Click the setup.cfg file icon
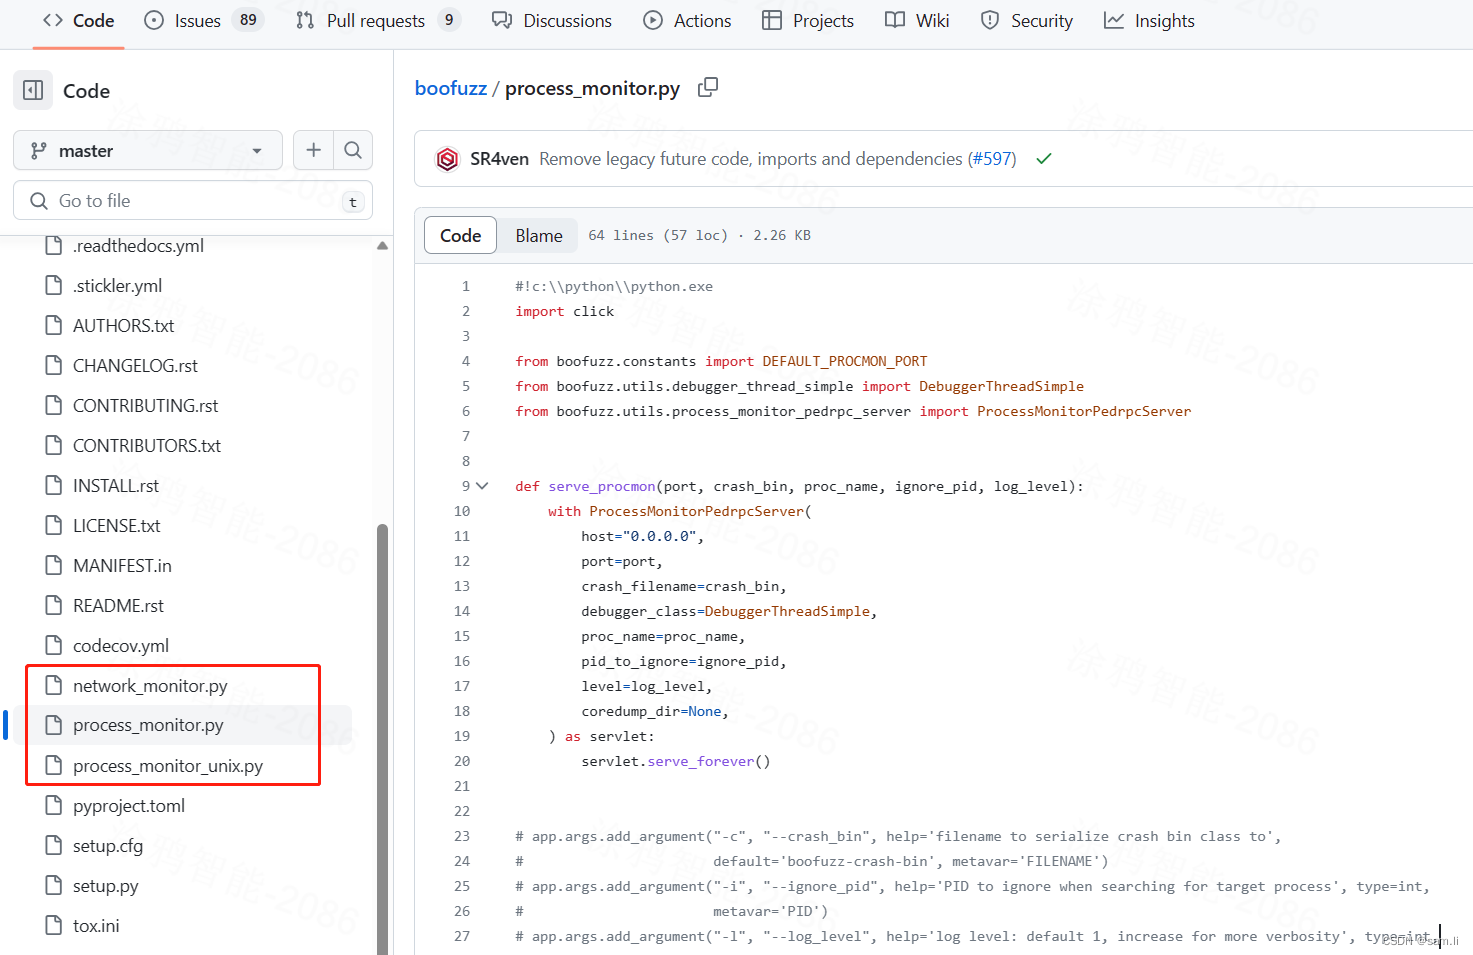The height and width of the screenshot is (955, 1473). pos(54,845)
